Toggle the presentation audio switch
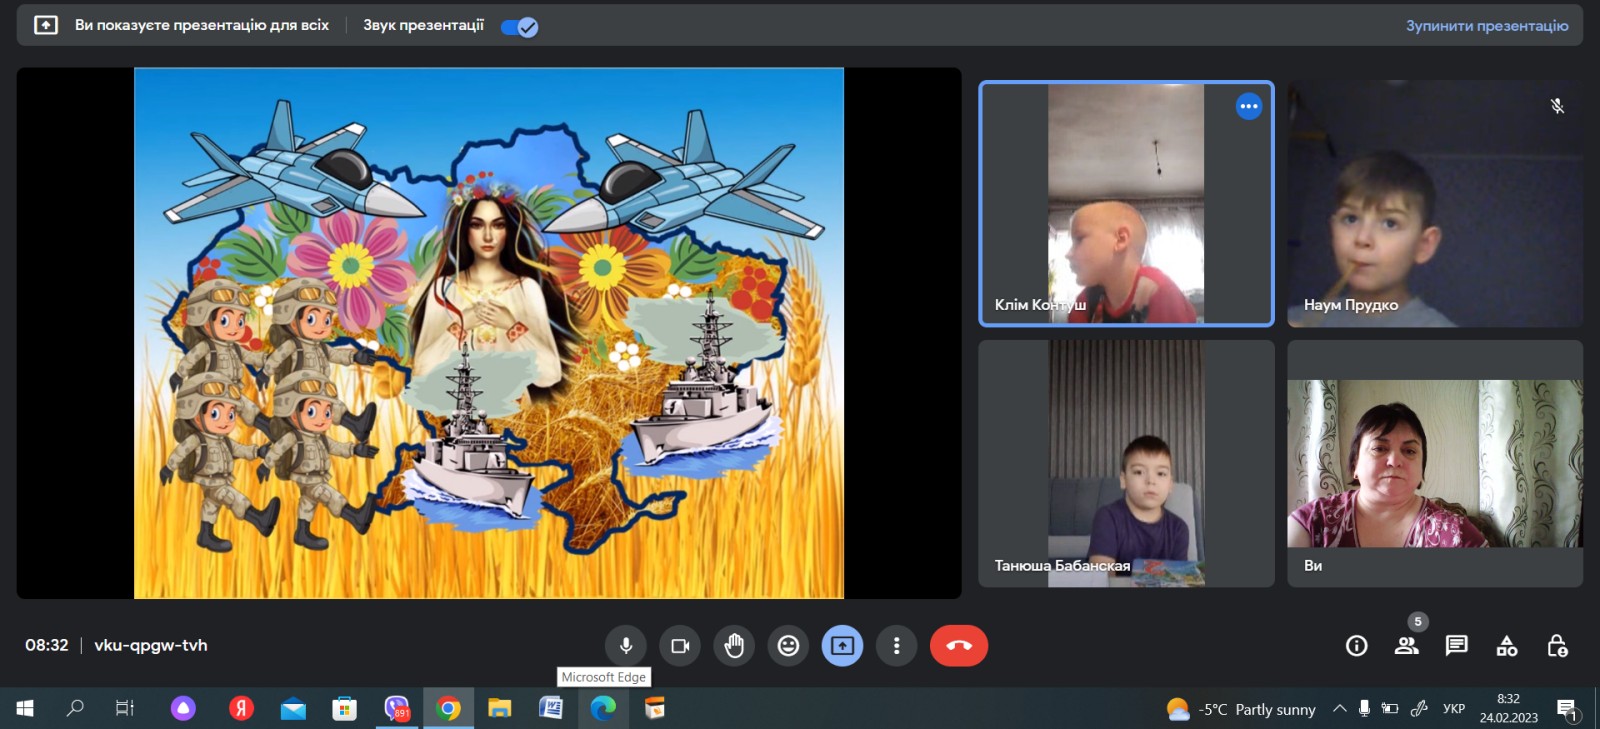 [x=519, y=27]
